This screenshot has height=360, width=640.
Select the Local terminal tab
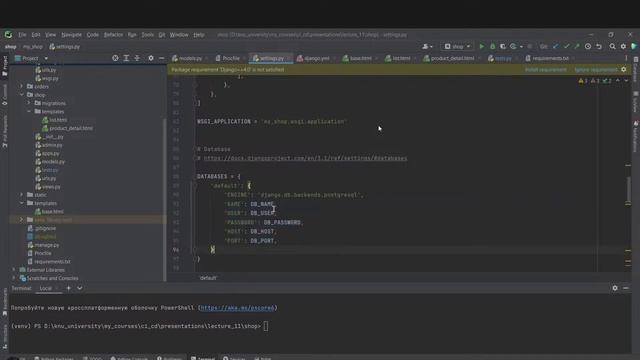pos(45,288)
